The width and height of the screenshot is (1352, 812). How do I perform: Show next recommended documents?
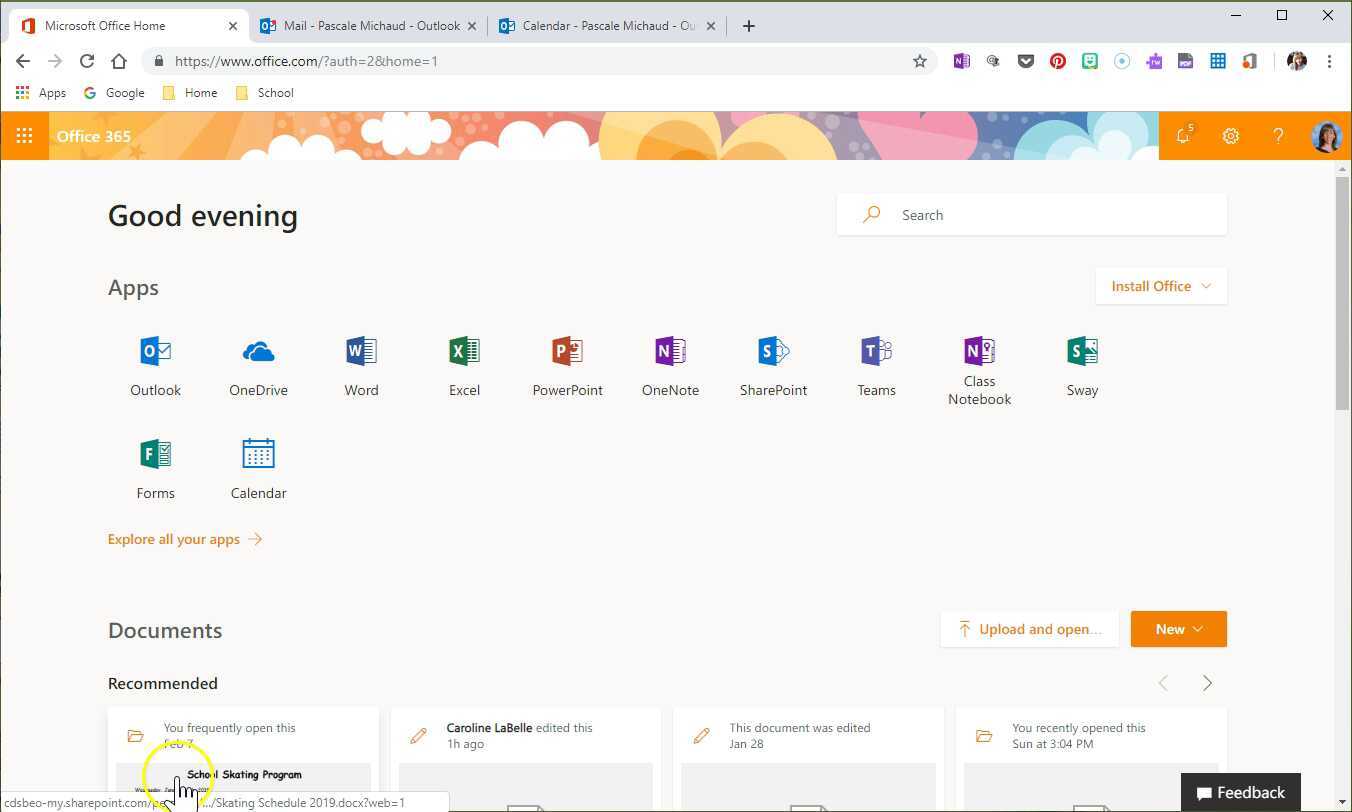coord(1207,683)
